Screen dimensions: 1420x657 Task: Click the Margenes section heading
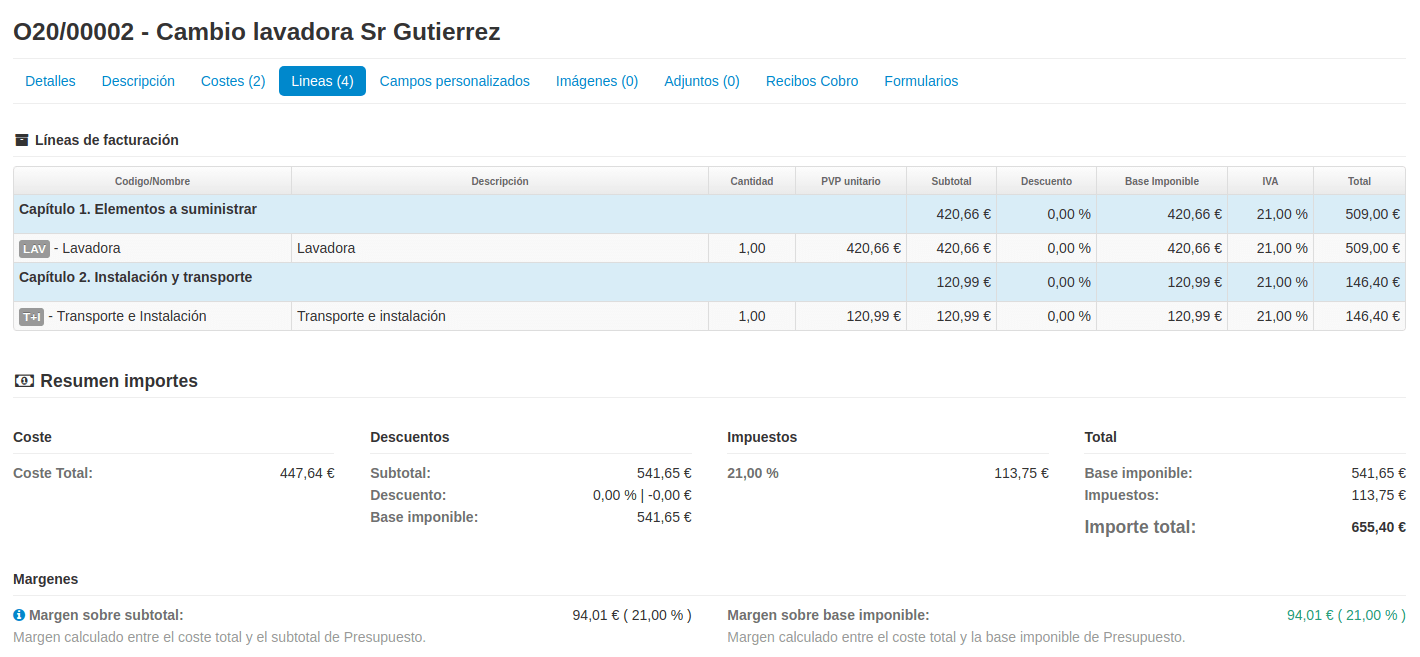click(x=46, y=579)
